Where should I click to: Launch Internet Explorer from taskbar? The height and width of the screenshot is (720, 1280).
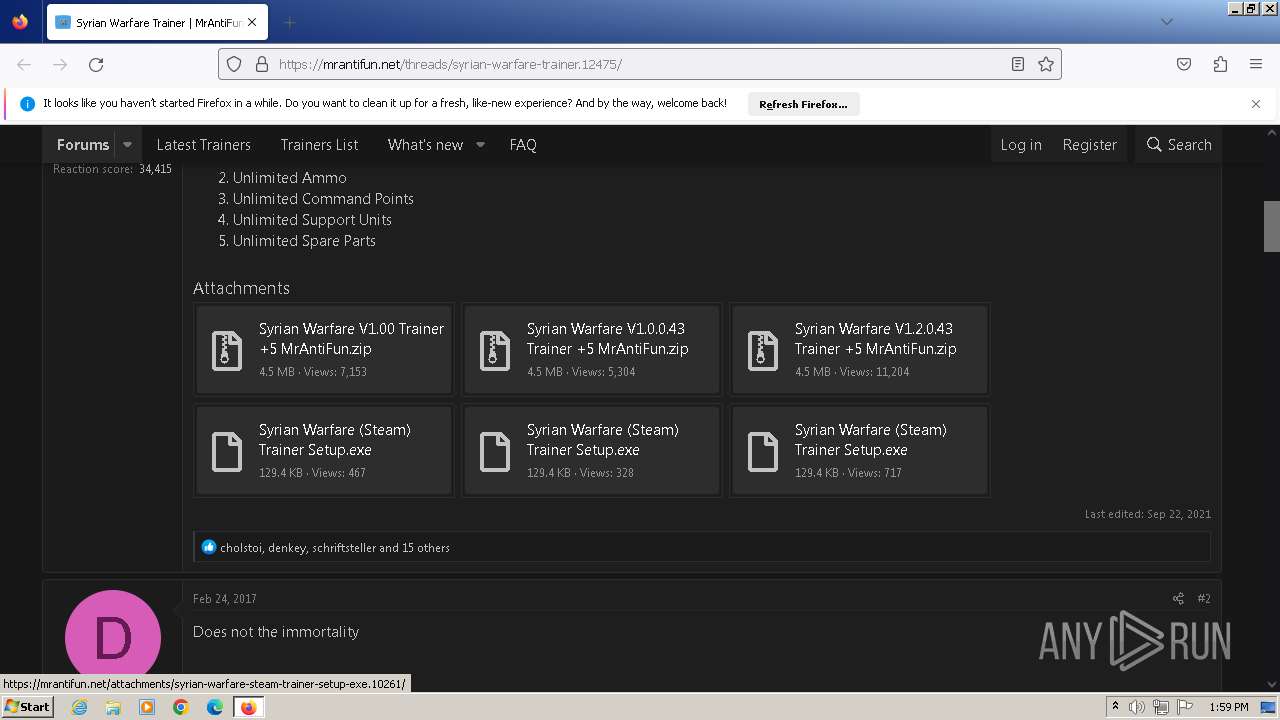pos(79,707)
